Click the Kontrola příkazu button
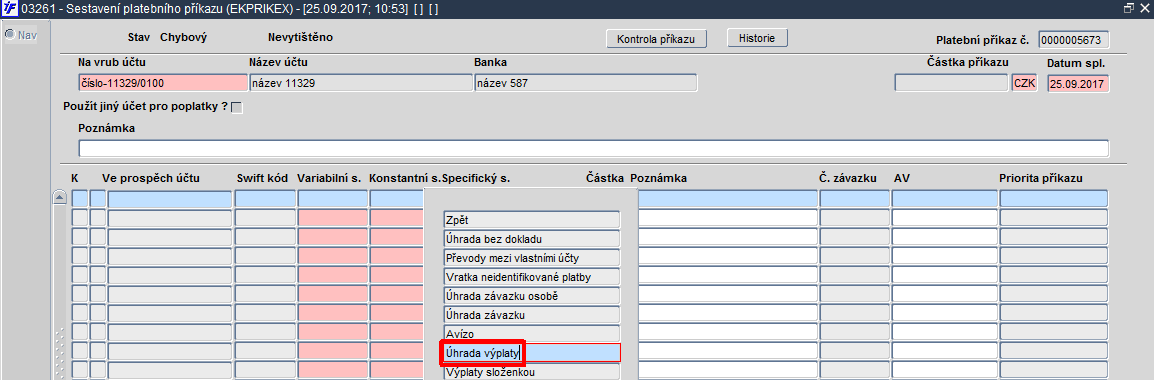1154x380 pixels. [656, 38]
